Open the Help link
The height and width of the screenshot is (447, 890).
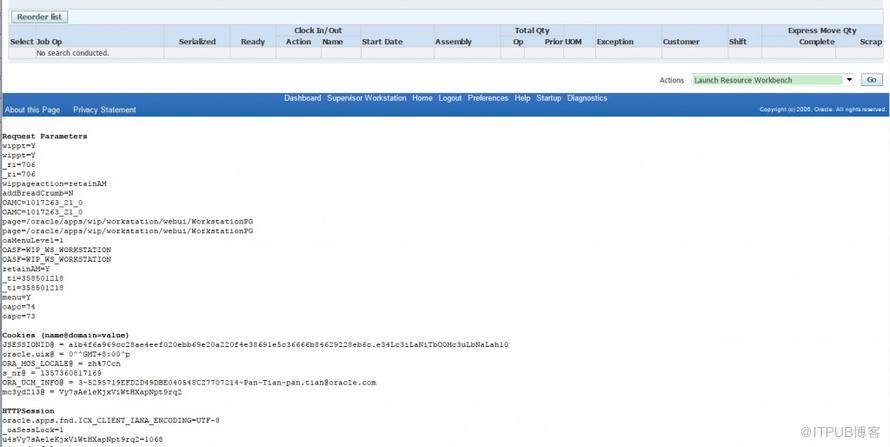tap(522, 98)
